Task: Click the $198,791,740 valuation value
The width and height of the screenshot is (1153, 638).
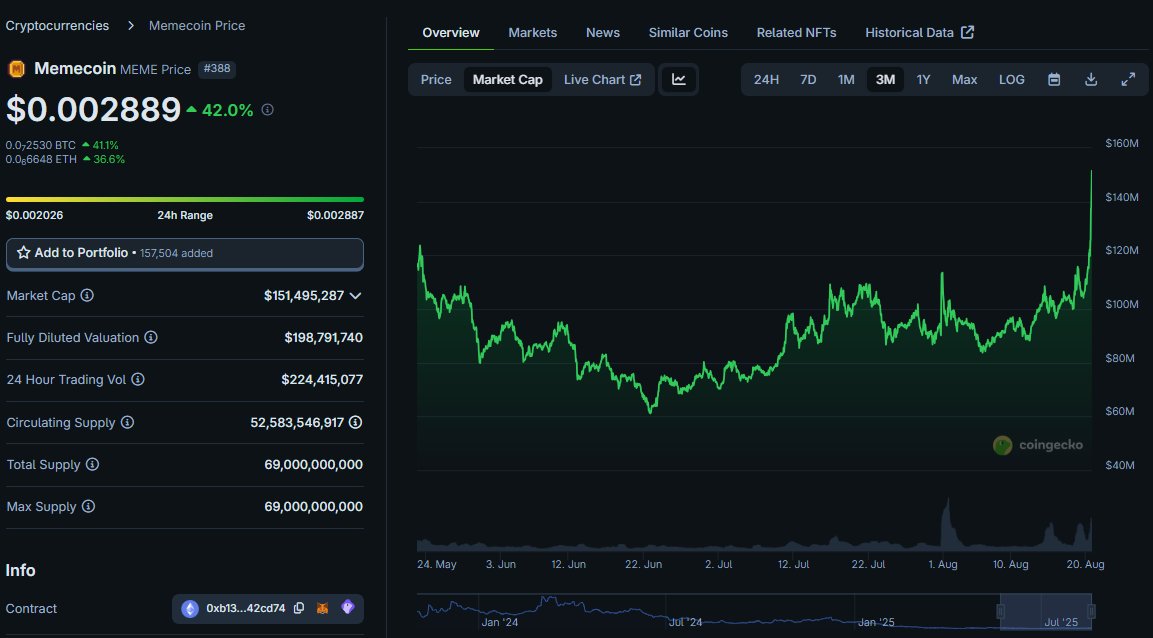Action: 324,337
